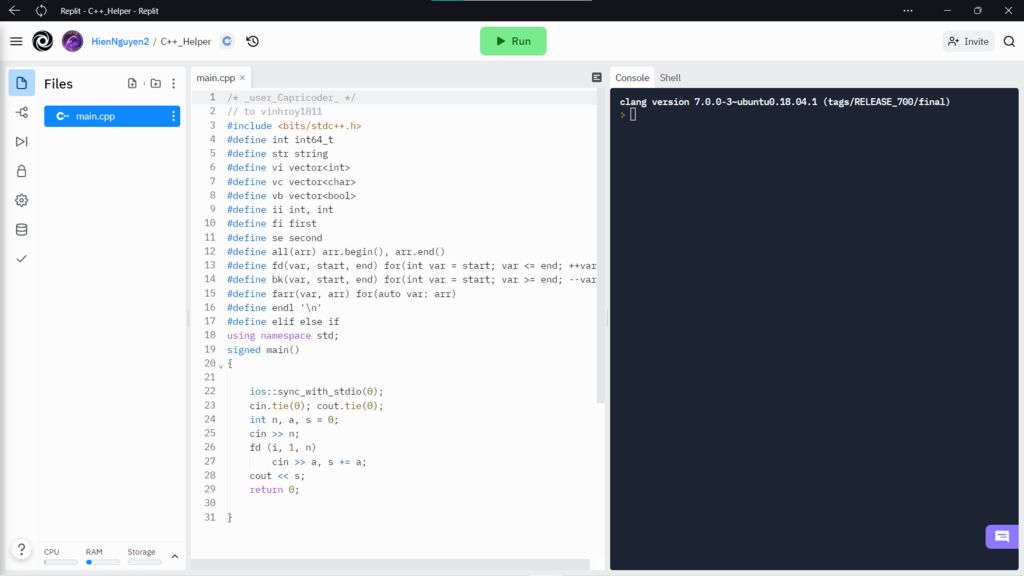The image size is (1024, 576).
Task: Toggle the editor layout icon
Action: pos(596,78)
